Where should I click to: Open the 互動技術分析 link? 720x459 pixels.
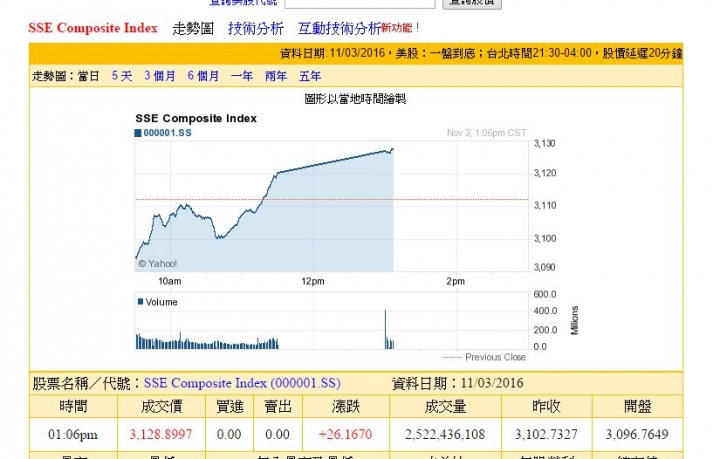point(339,28)
